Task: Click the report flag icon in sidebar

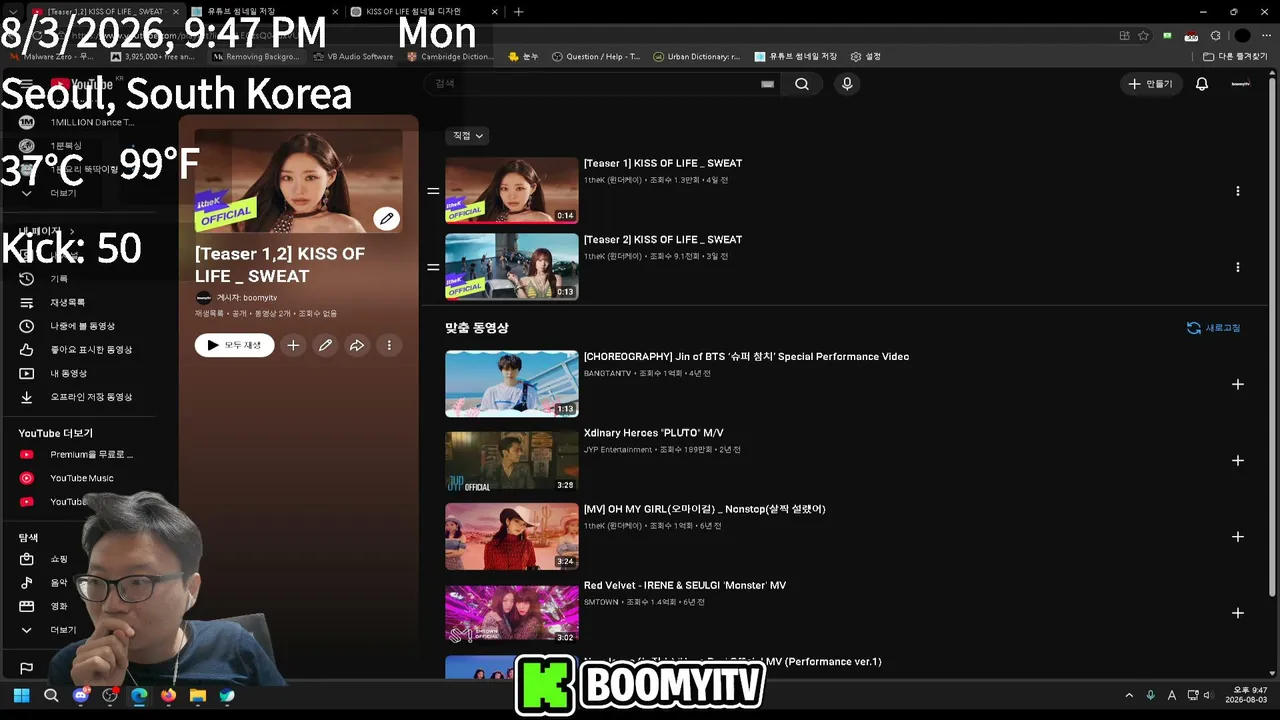Action: click(x=27, y=668)
